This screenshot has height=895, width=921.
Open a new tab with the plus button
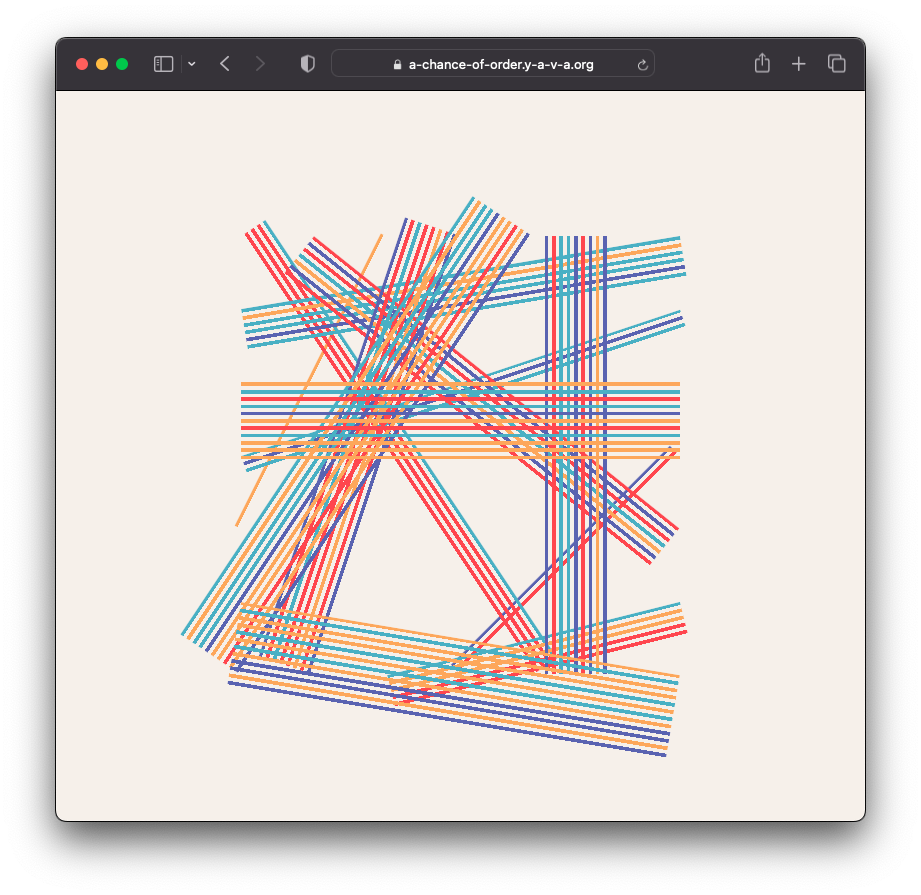[x=799, y=64]
